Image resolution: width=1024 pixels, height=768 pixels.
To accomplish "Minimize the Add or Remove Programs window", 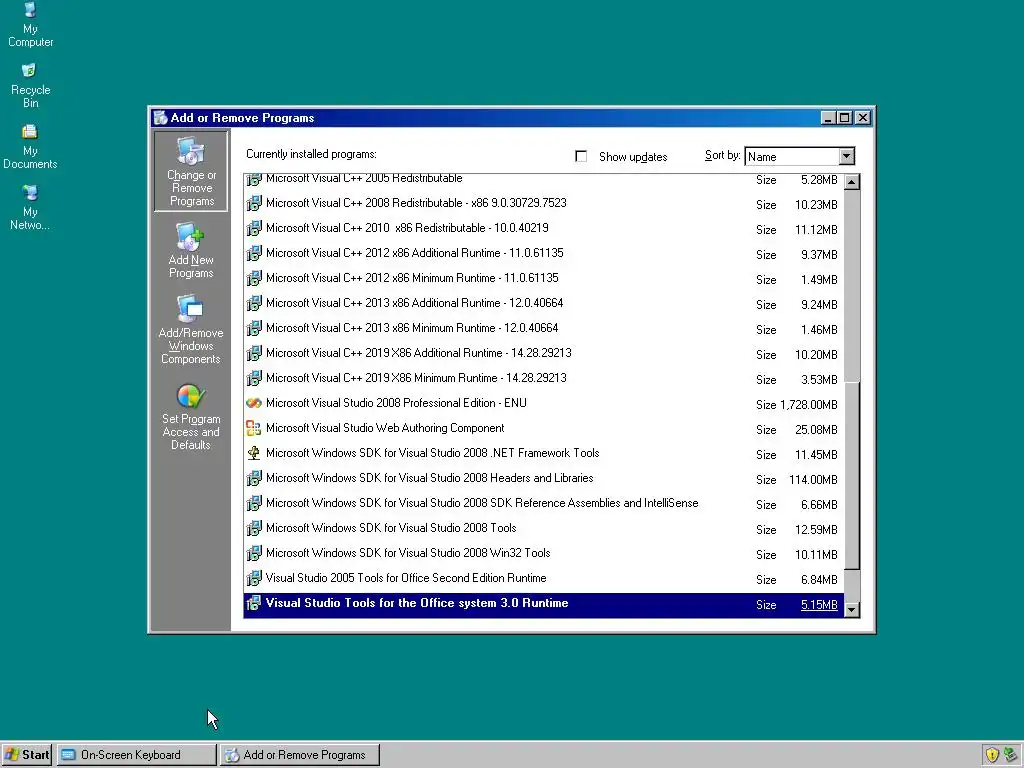I will point(828,118).
